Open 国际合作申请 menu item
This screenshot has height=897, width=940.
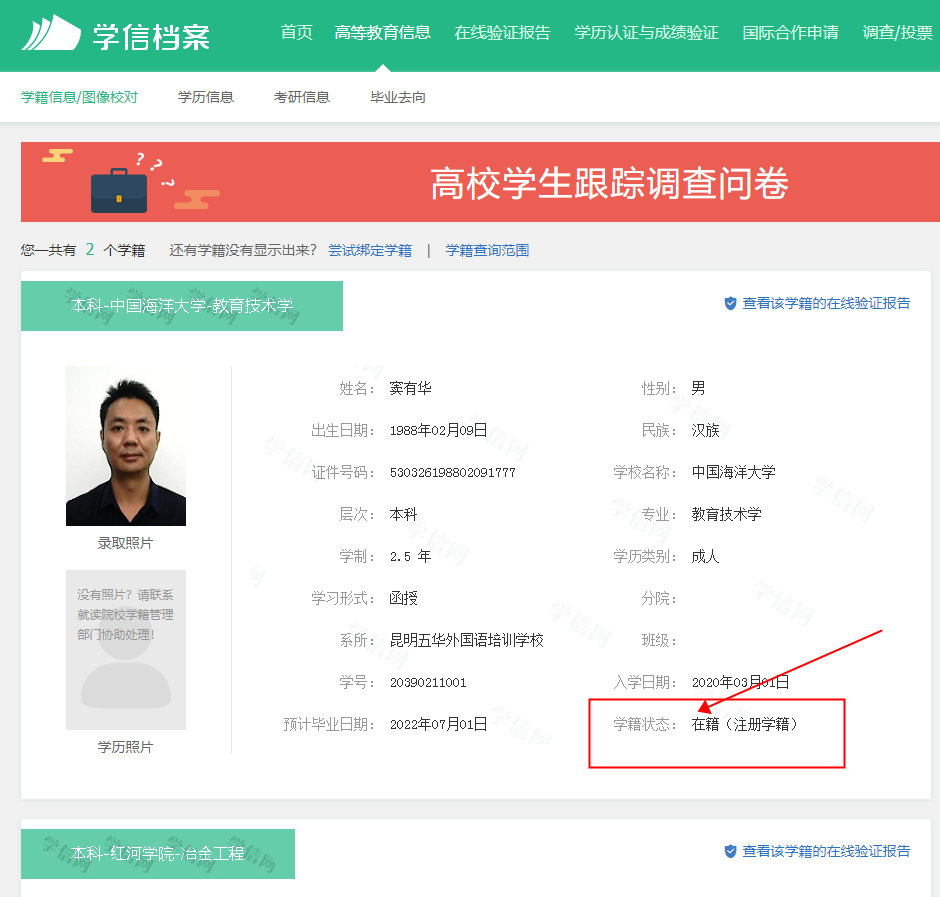tap(790, 32)
